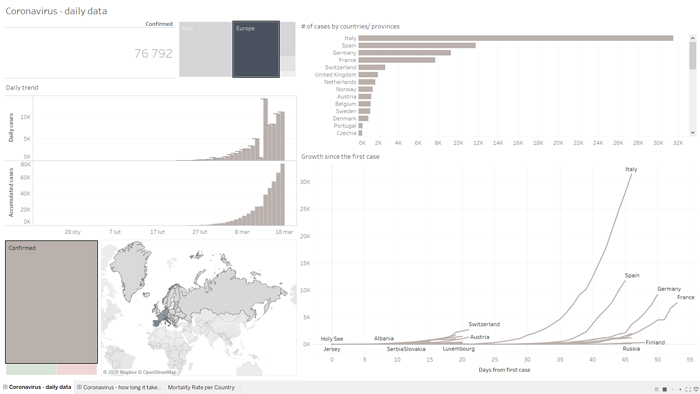Click the countries list scrollbar thumb
Screen dimensions: 700x394
(692, 56)
